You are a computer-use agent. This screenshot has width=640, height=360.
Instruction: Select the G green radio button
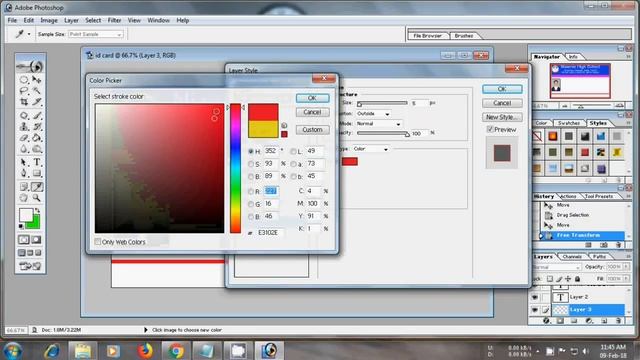[x=251, y=204]
